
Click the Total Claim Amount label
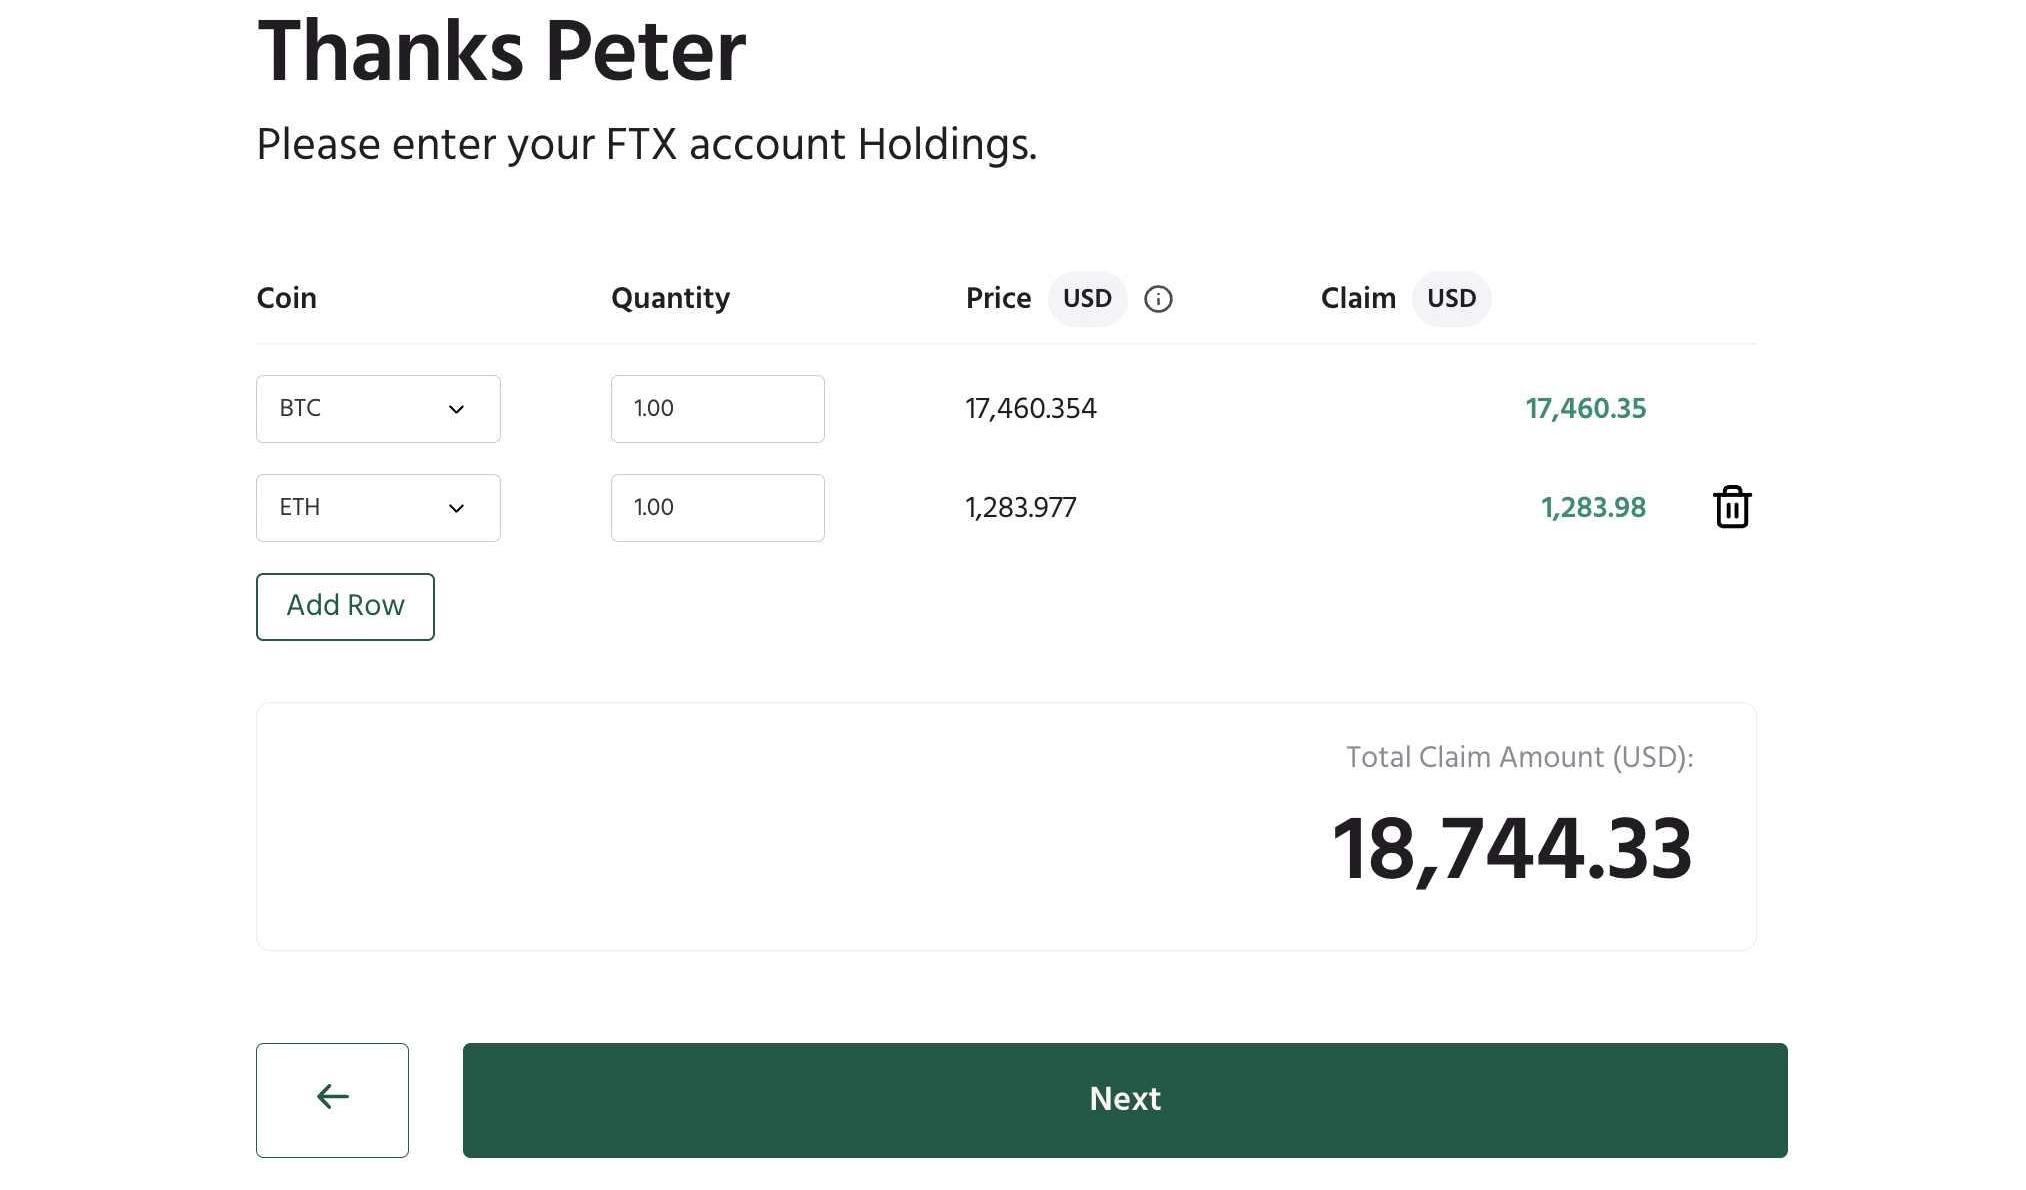pyautogui.click(x=1519, y=757)
